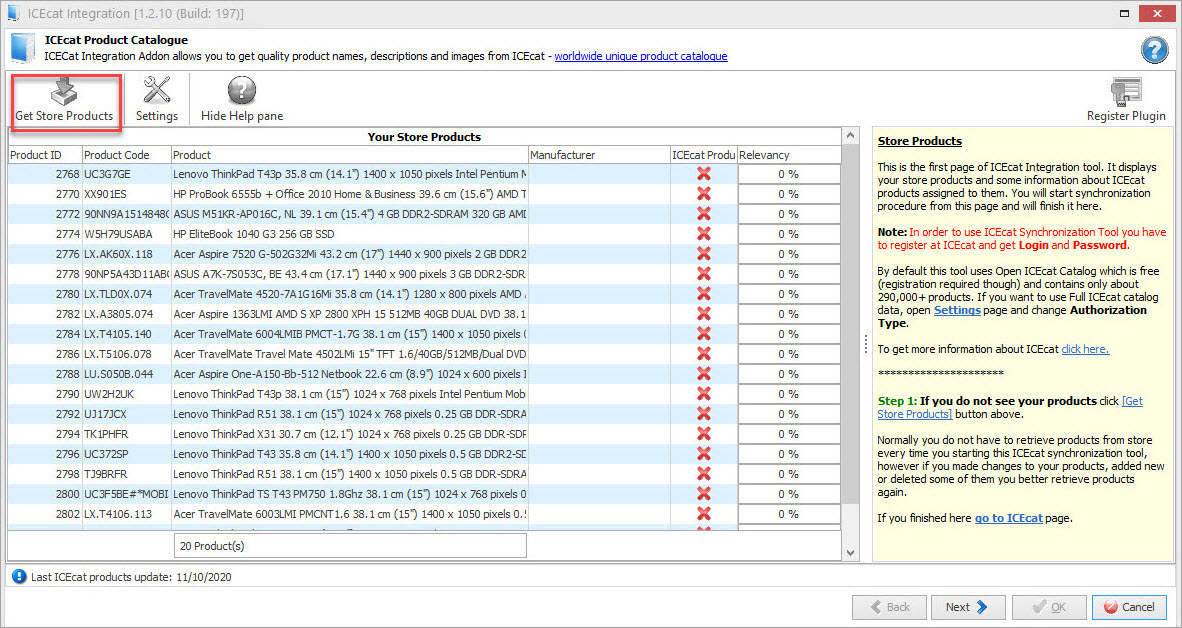Click the ICEcat app icon in title bar

coord(13,13)
